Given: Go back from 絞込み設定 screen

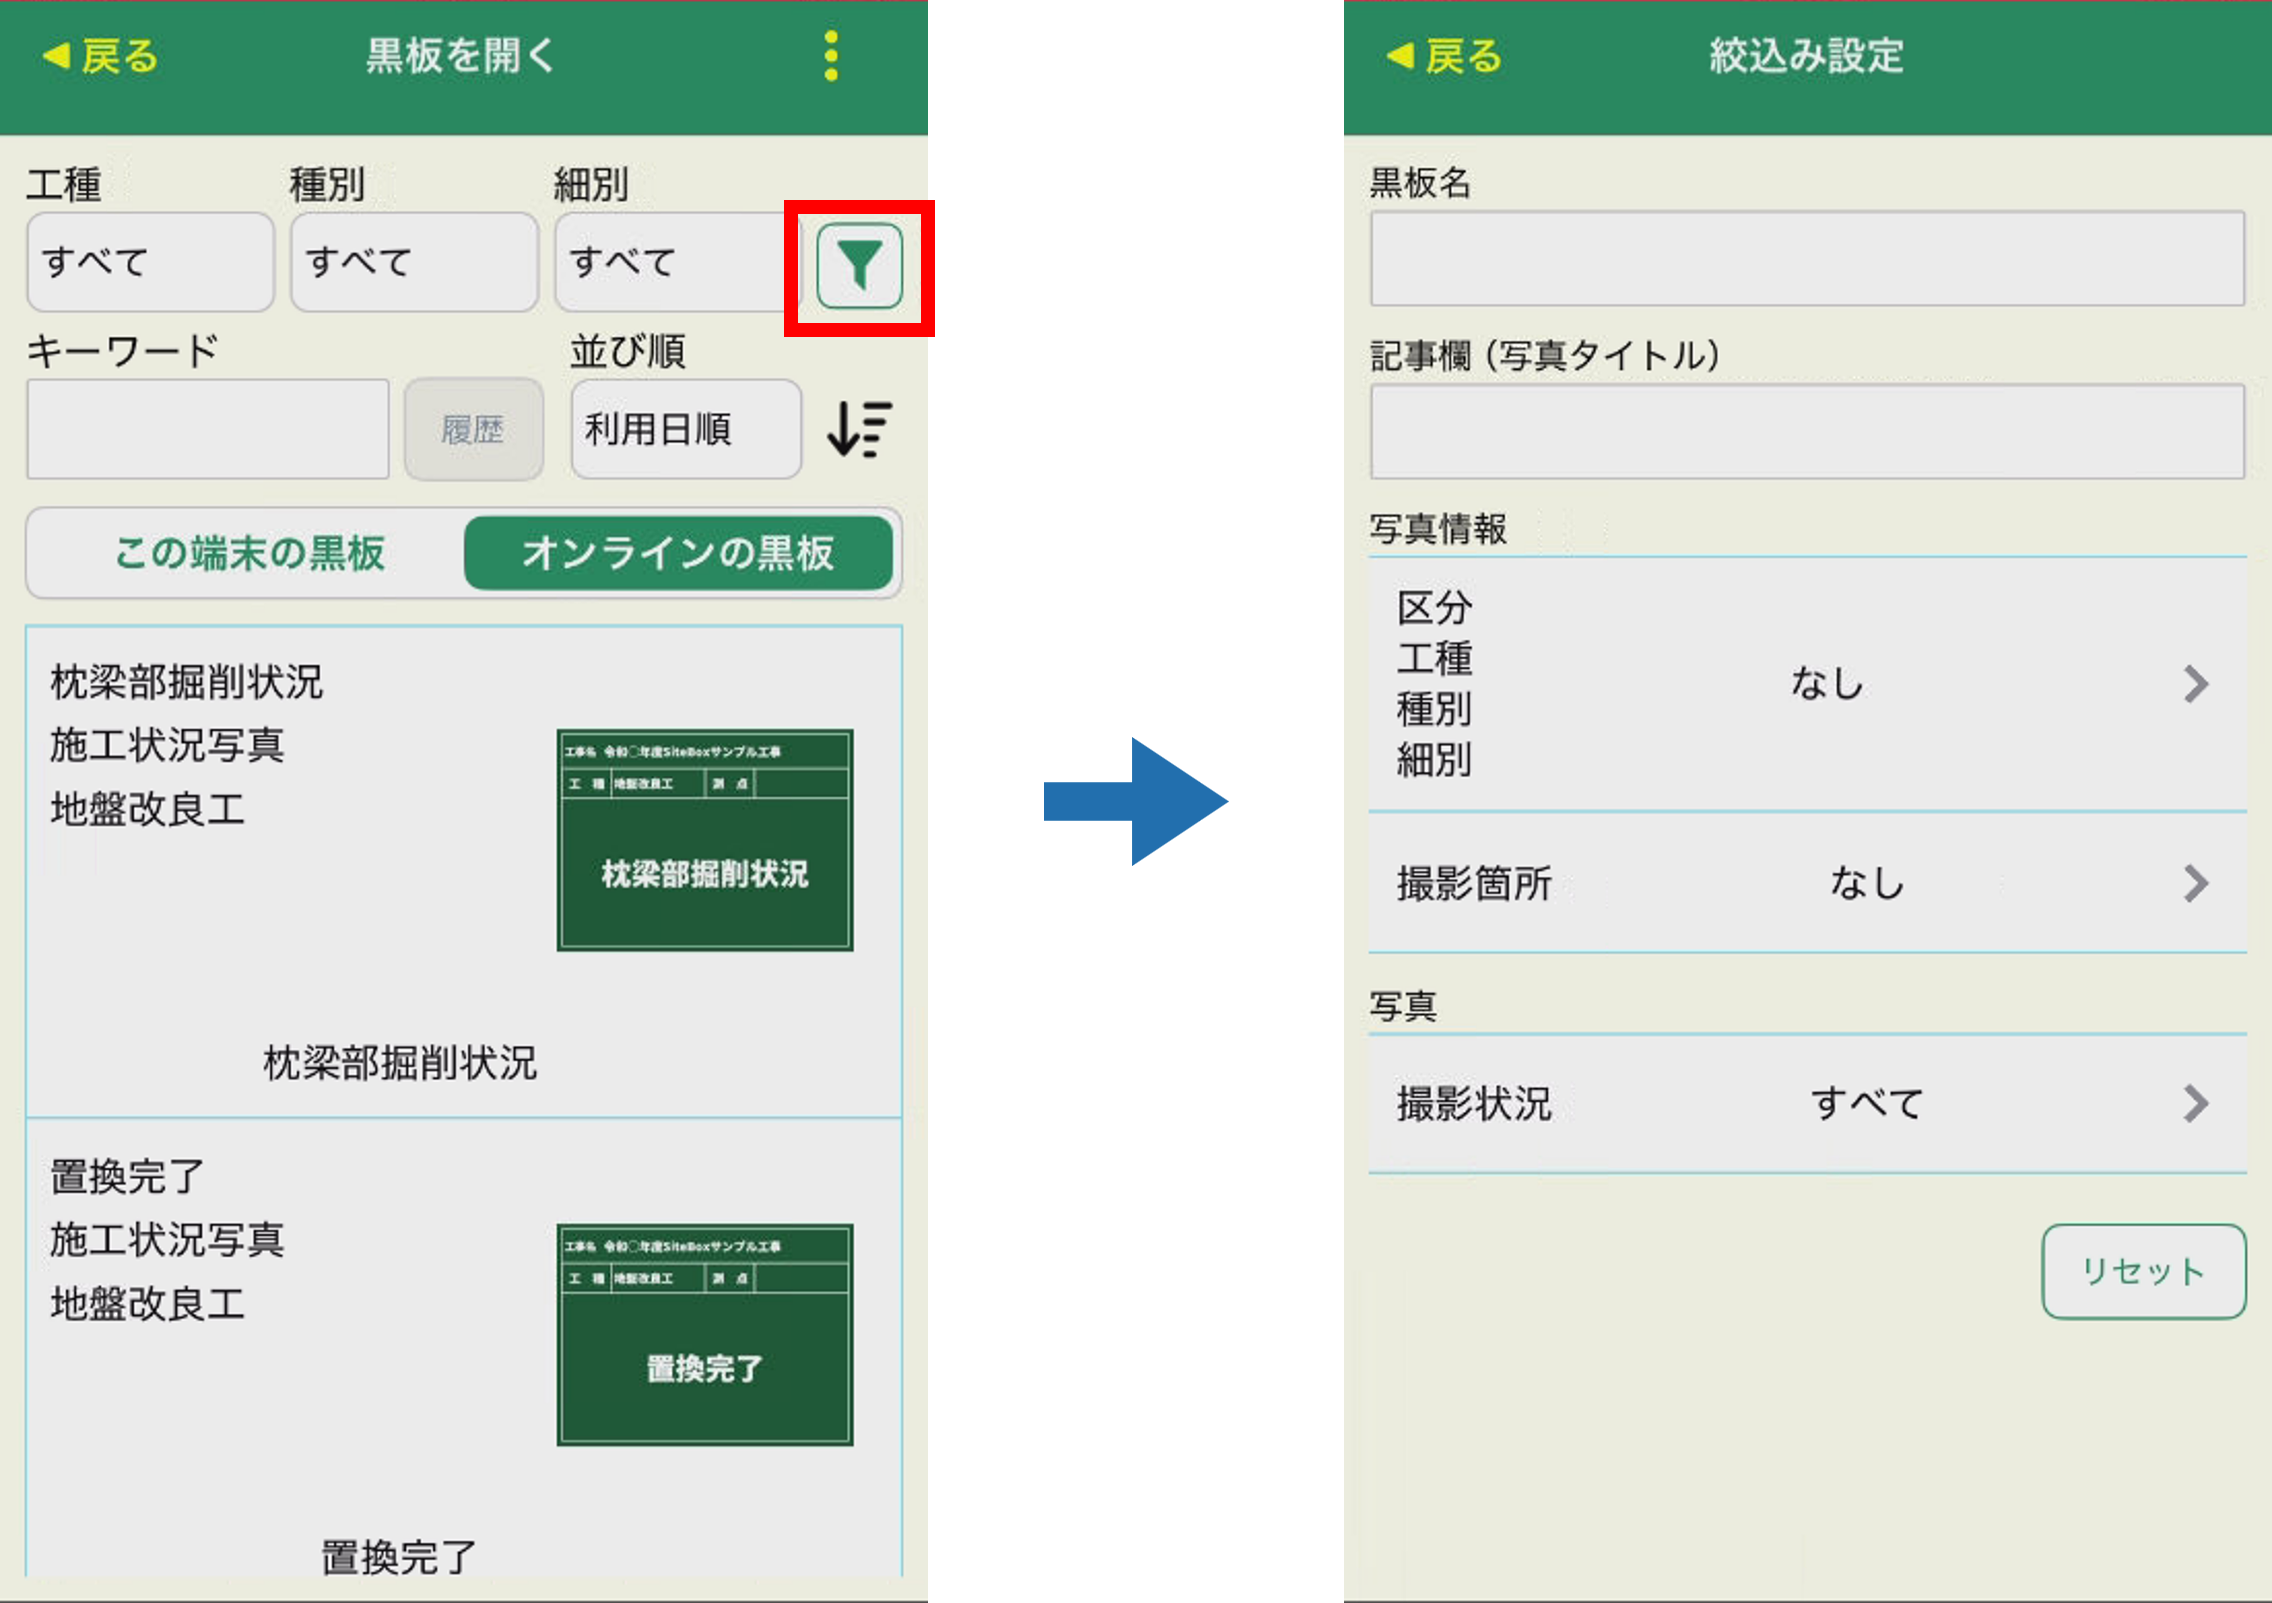Looking at the screenshot, I should [1444, 56].
